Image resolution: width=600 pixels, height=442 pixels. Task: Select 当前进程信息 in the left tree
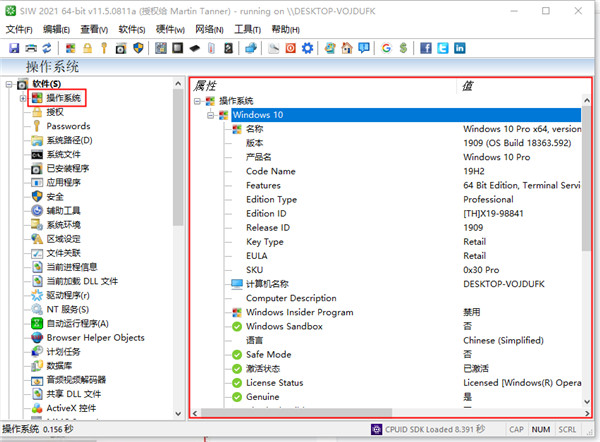(x=72, y=267)
